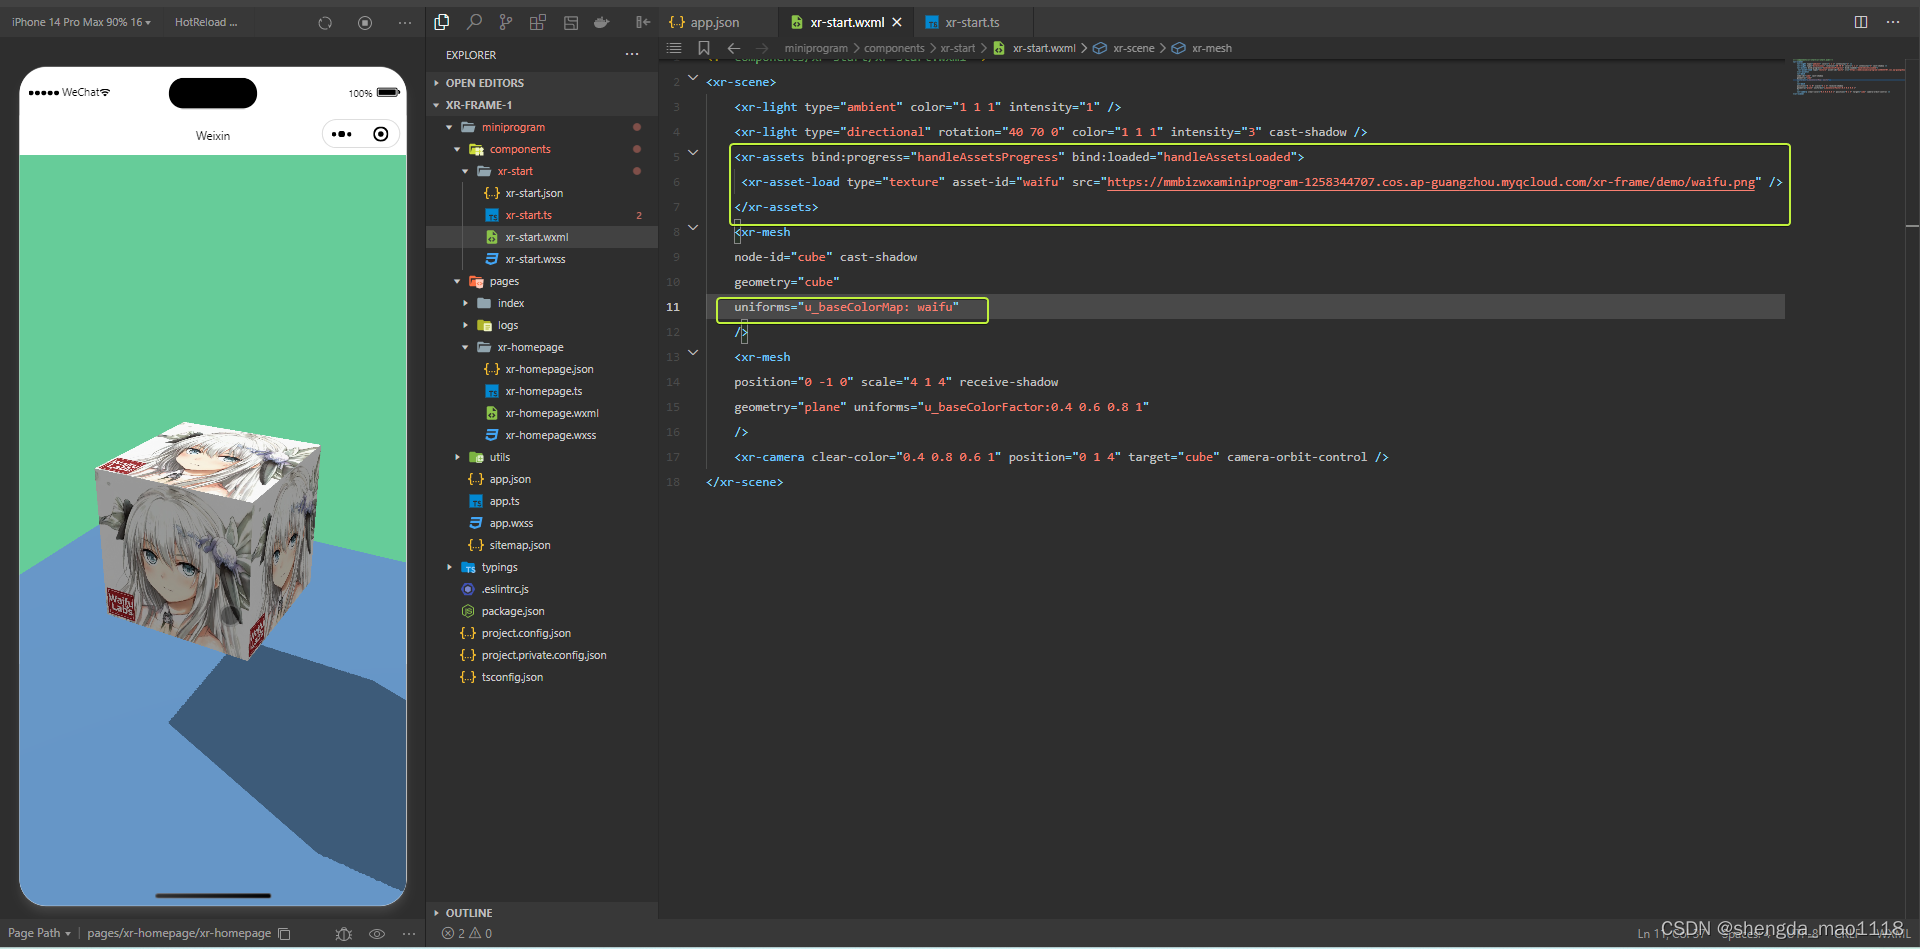Open the Source Control branch icon
1920x949 pixels.
coord(506,22)
